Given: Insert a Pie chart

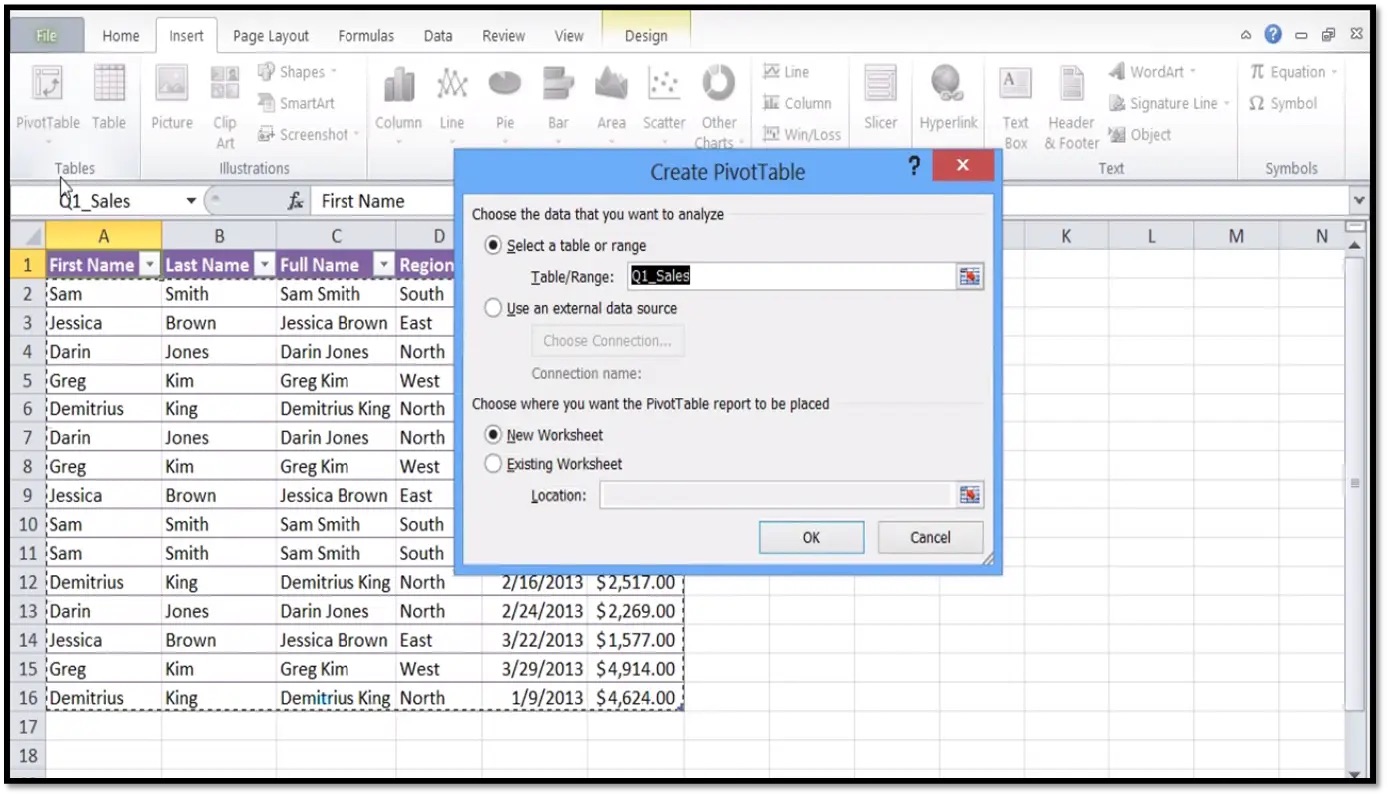Looking at the screenshot, I should coord(504,97).
